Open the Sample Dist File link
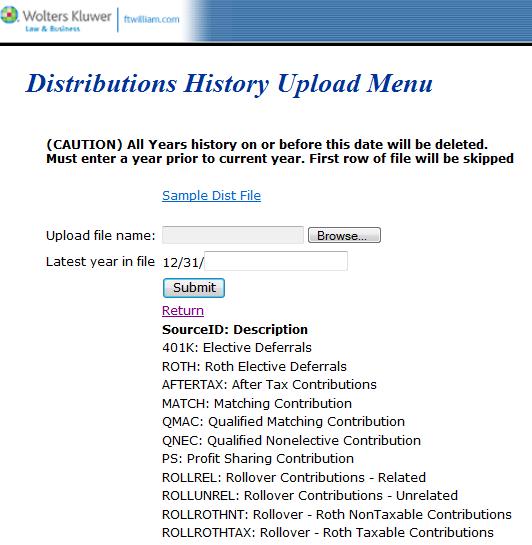The height and width of the screenshot is (545, 532). [x=211, y=196]
